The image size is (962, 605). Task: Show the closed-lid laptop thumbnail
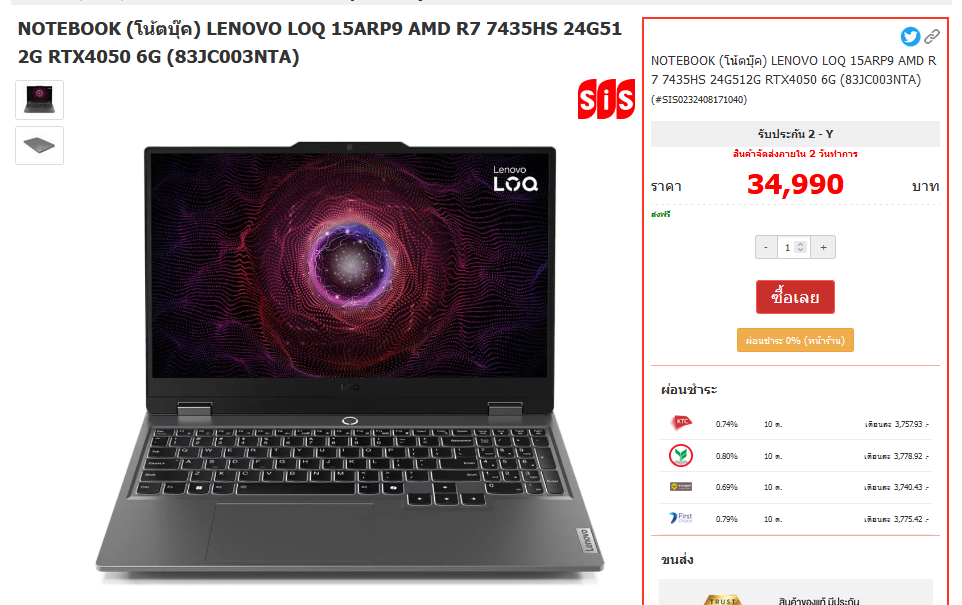(39, 145)
